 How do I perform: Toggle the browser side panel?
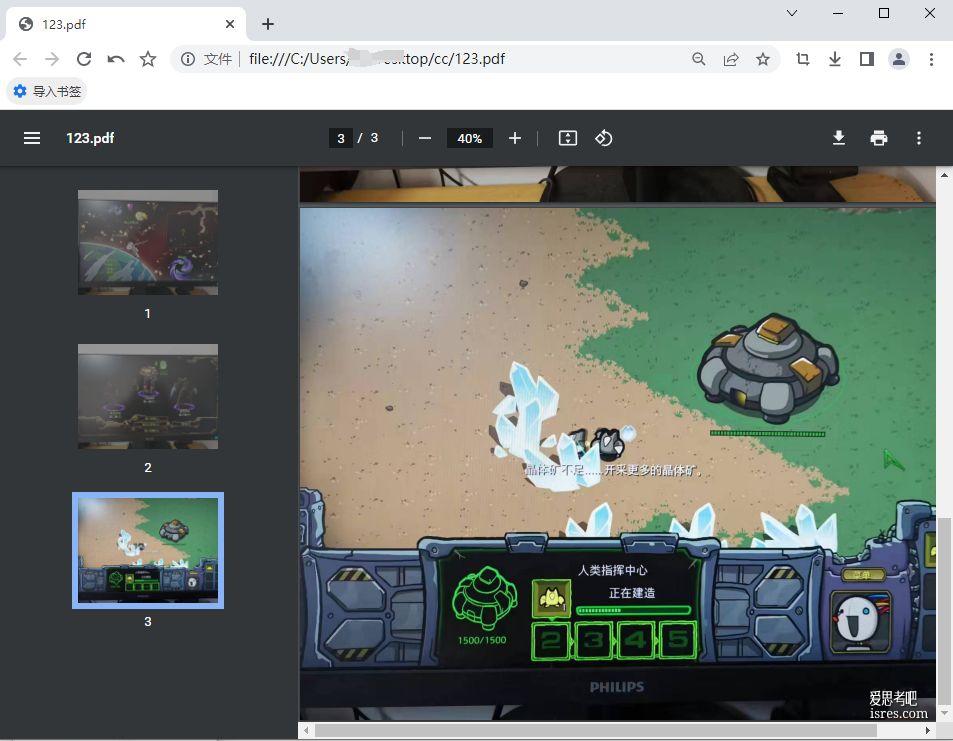(867, 59)
